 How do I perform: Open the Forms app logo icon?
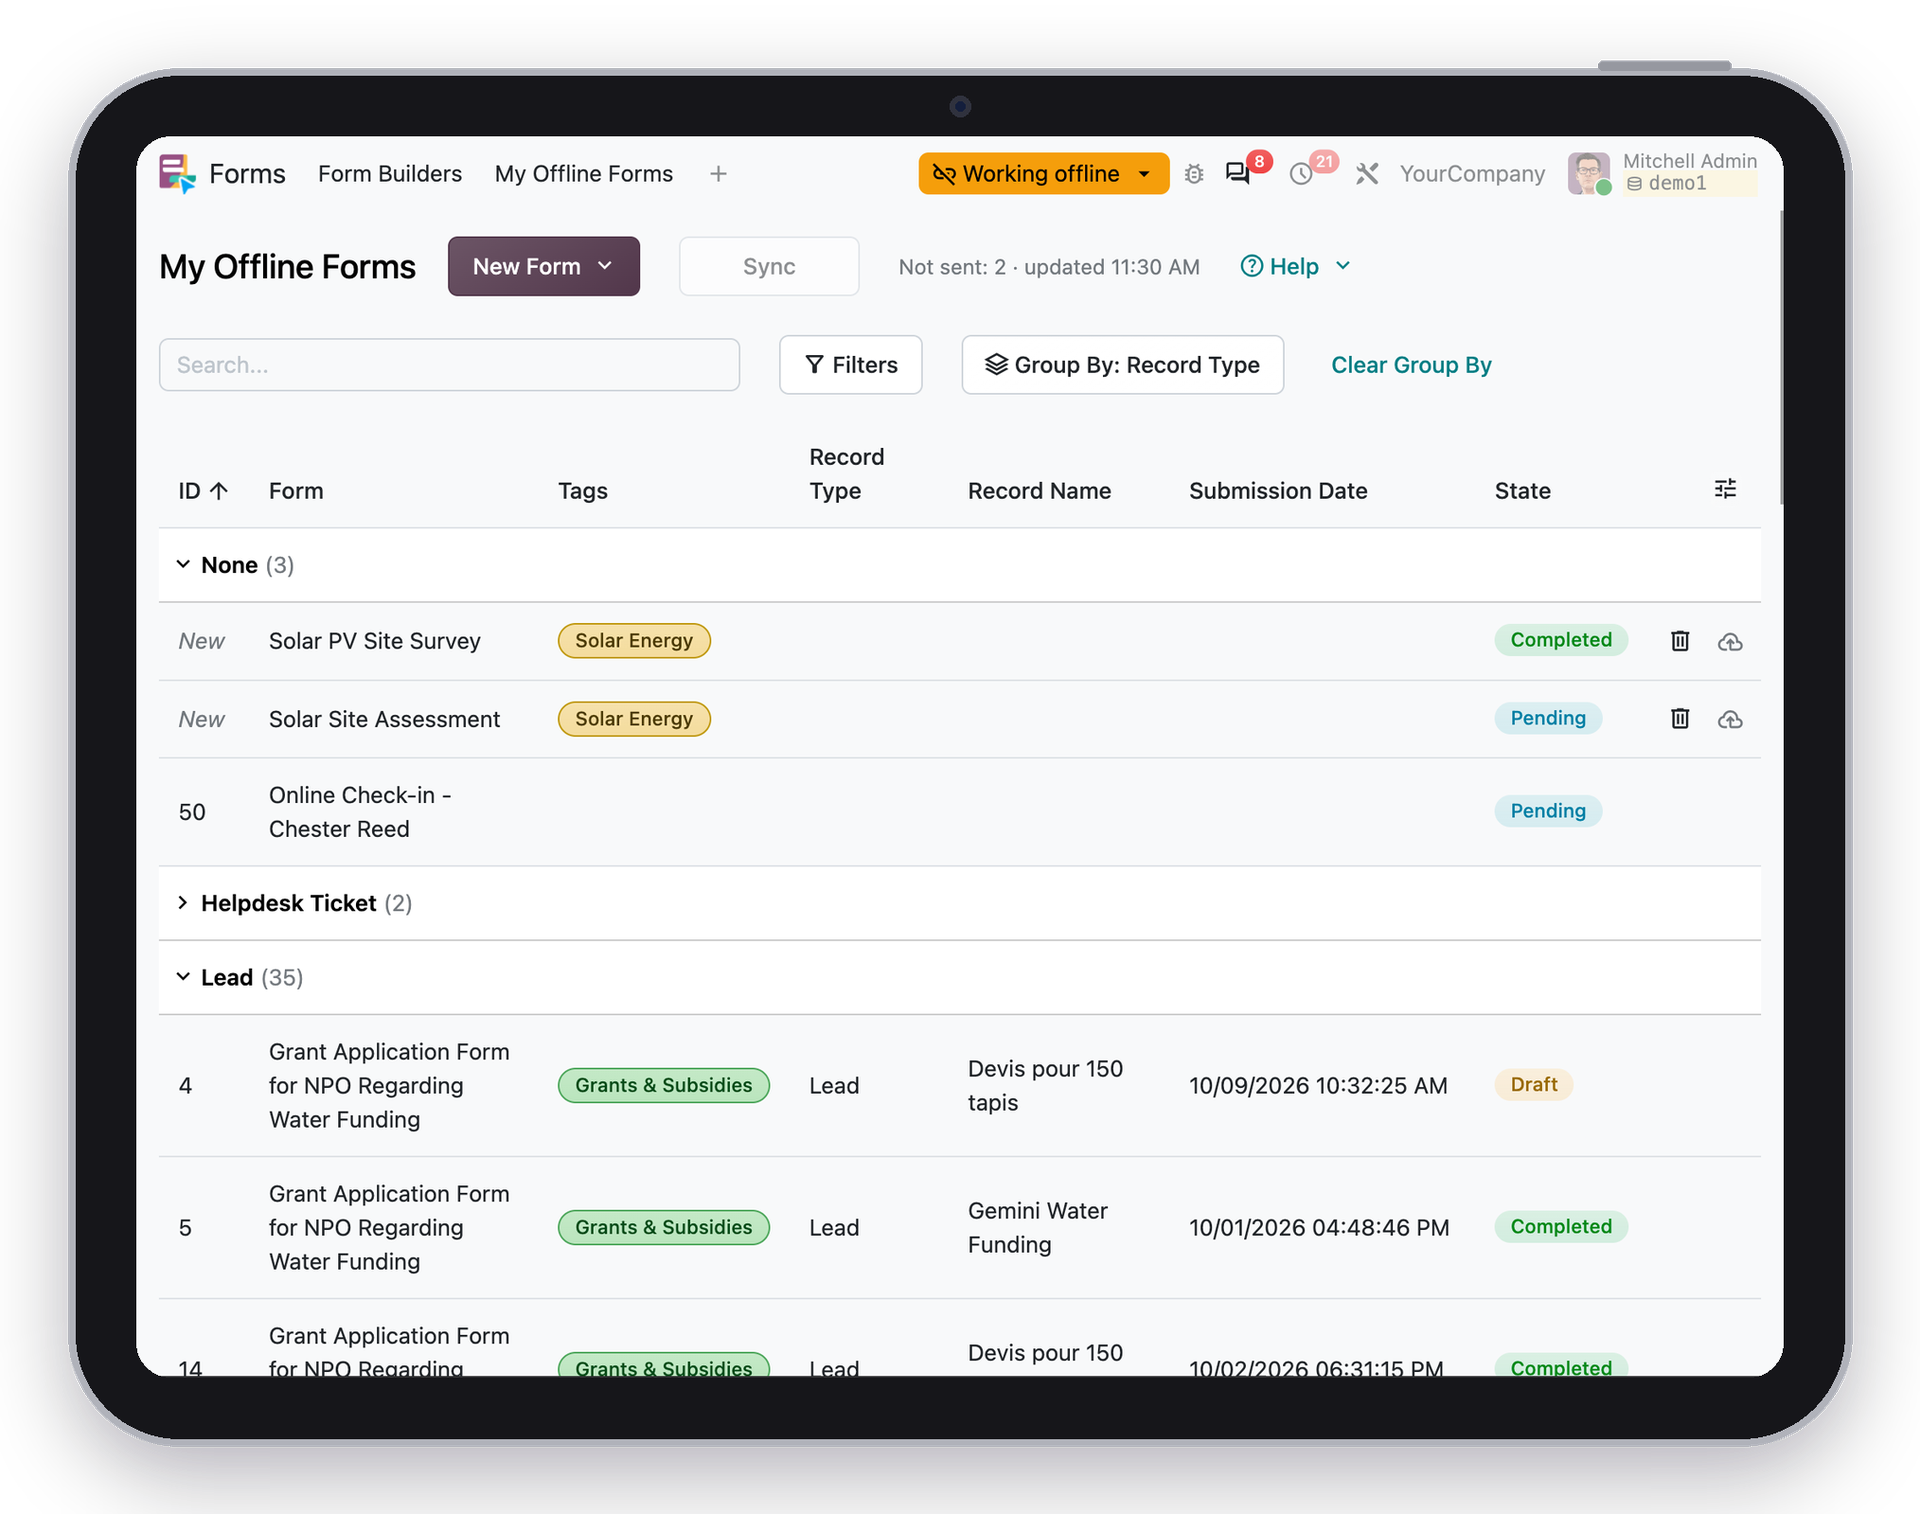(x=177, y=174)
